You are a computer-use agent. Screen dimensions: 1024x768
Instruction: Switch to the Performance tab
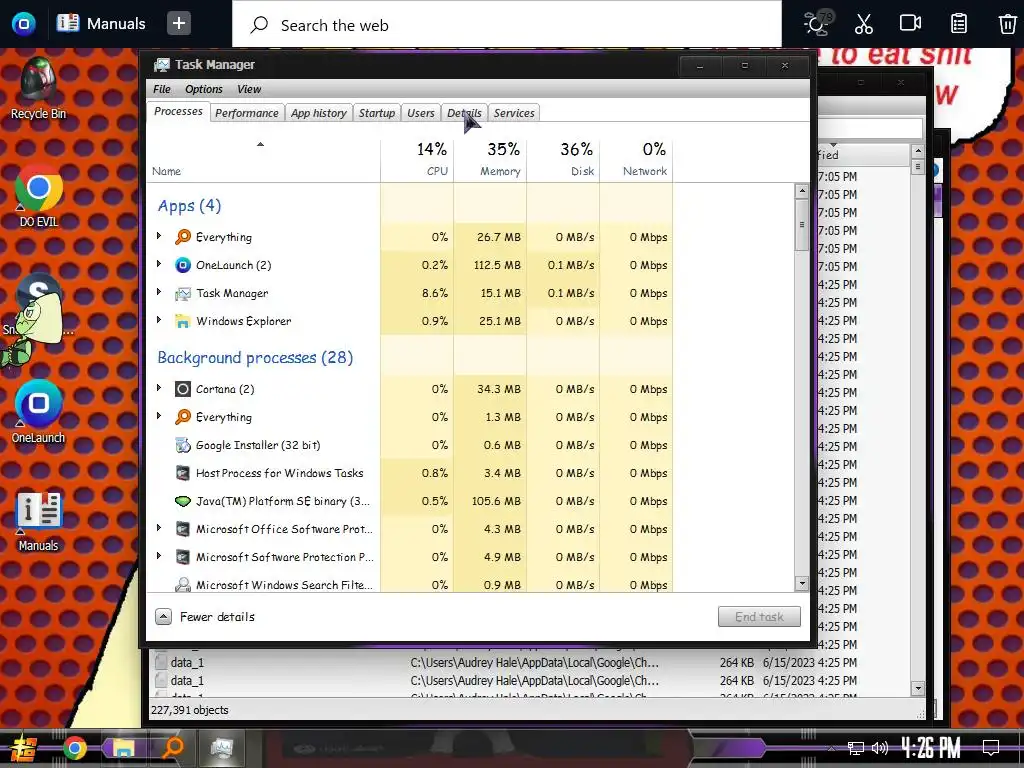coord(247,113)
